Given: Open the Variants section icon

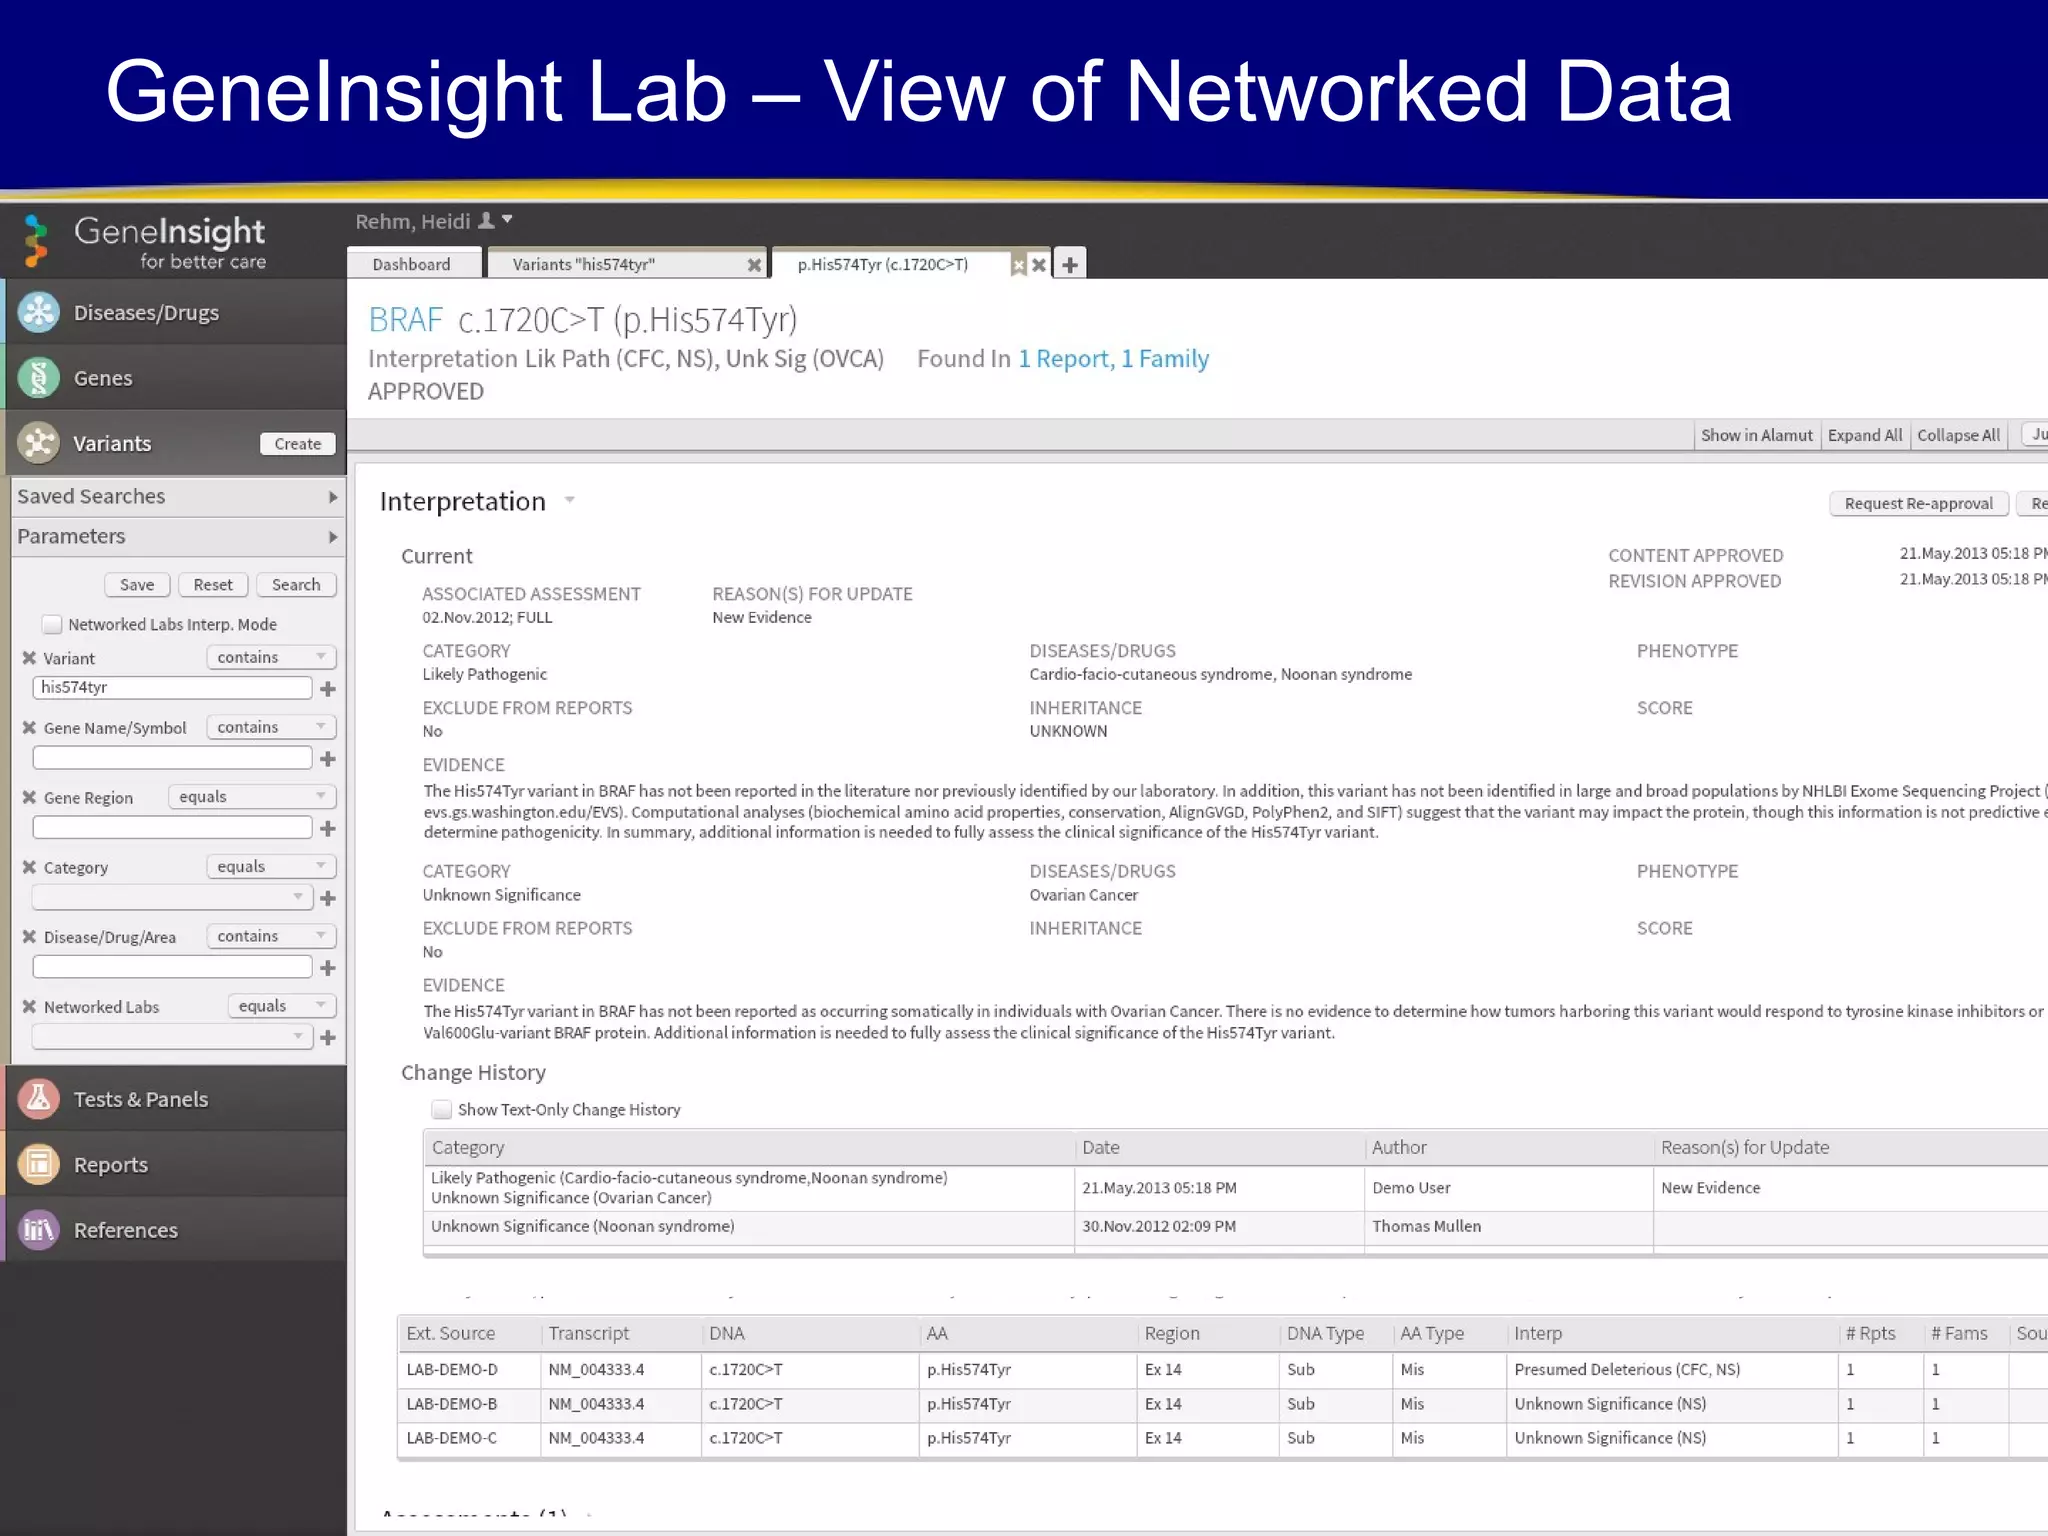Looking at the screenshot, I should click(39, 443).
